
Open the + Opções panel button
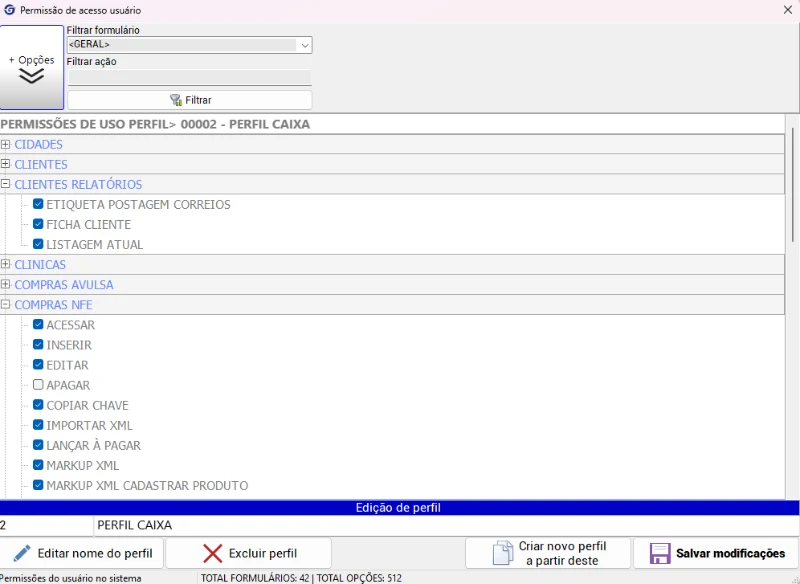pos(32,67)
